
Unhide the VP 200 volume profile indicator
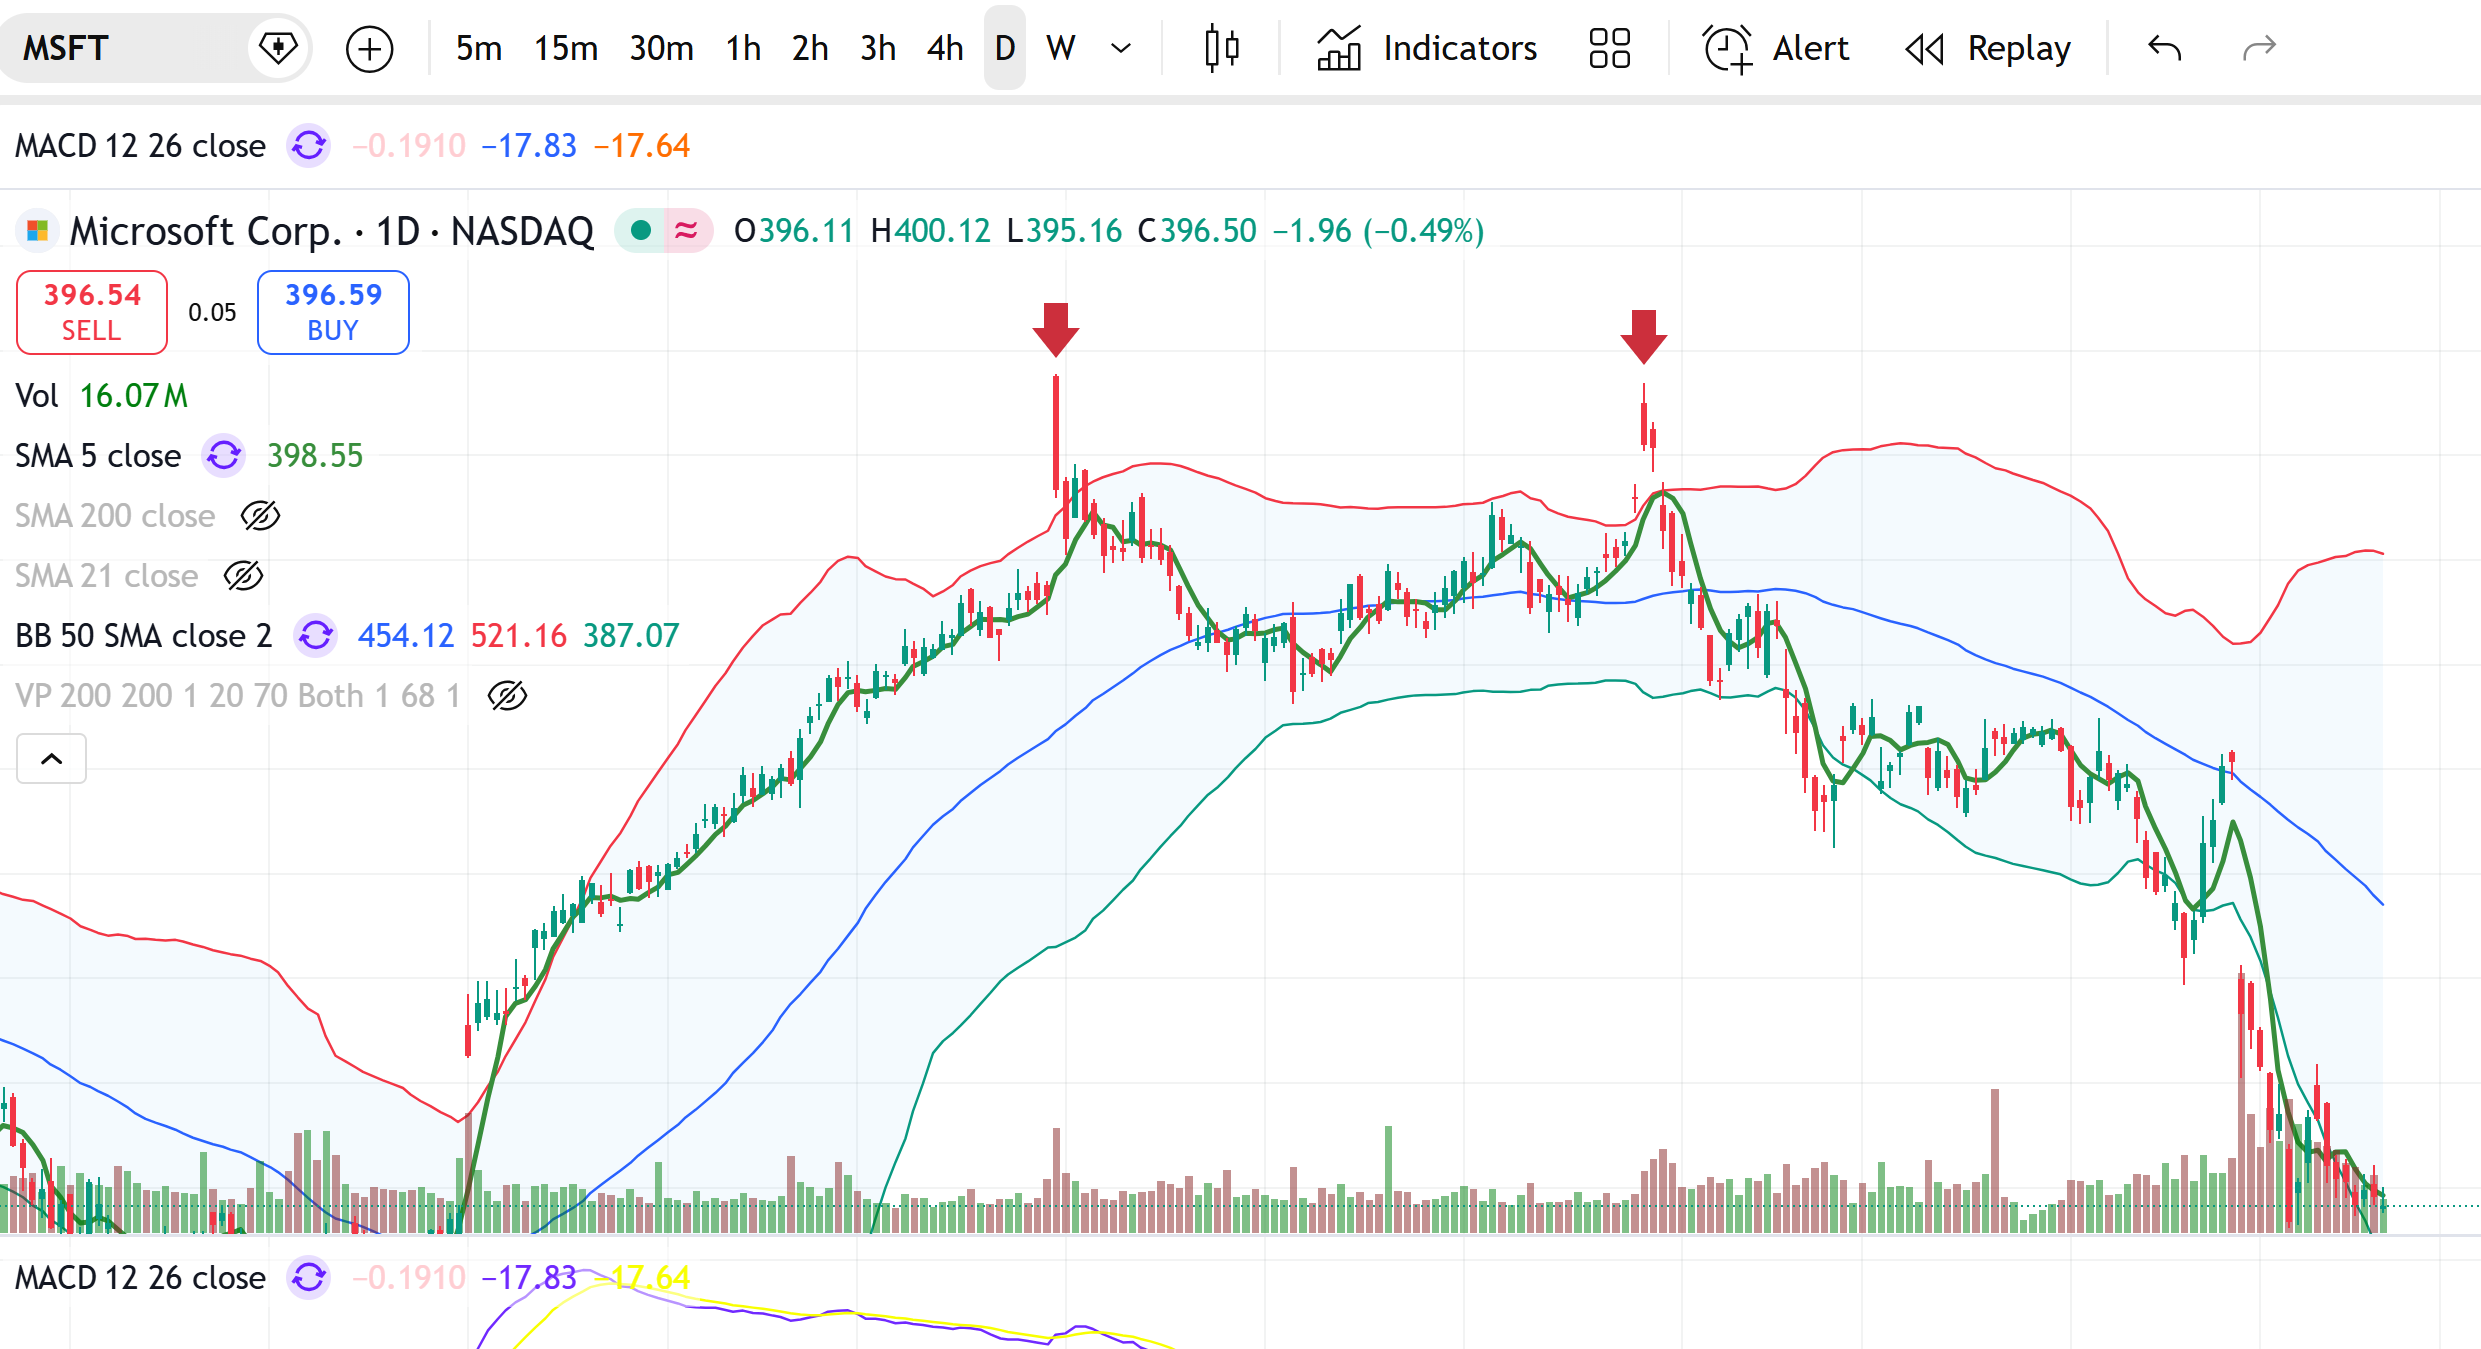point(507,696)
